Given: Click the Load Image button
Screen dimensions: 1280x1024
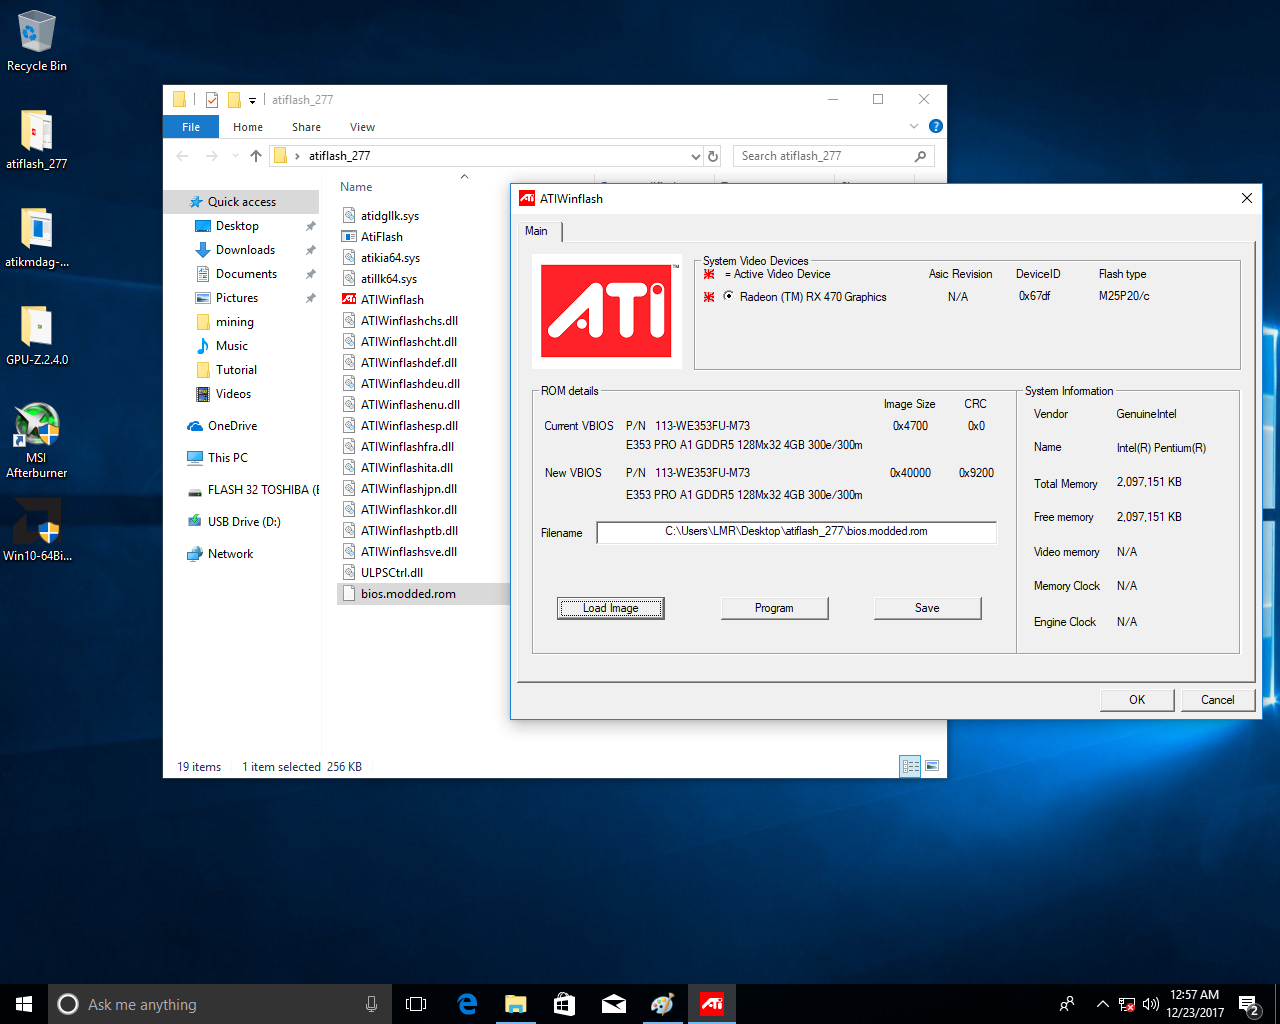Looking at the screenshot, I should point(610,608).
